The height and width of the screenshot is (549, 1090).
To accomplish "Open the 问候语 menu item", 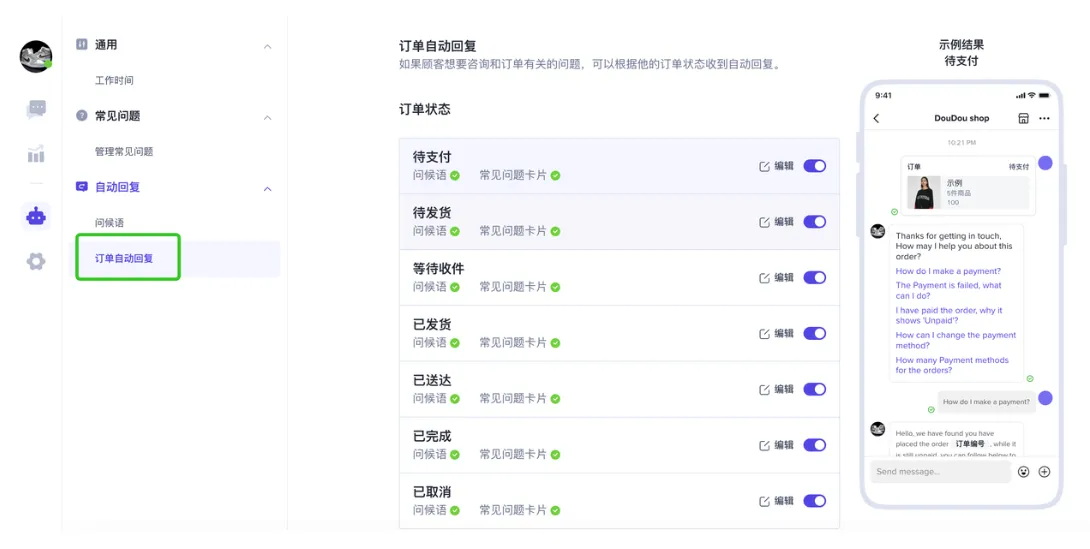I will coord(109,222).
